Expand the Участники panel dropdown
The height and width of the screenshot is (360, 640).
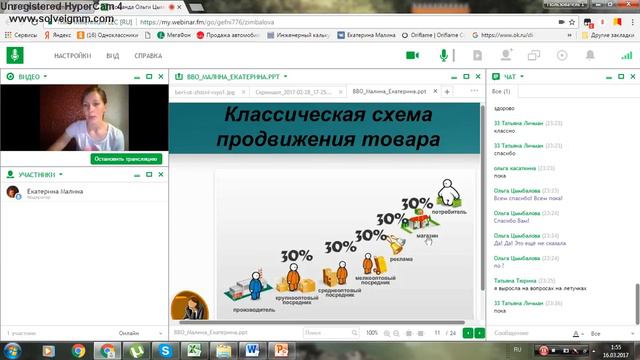click(61, 174)
